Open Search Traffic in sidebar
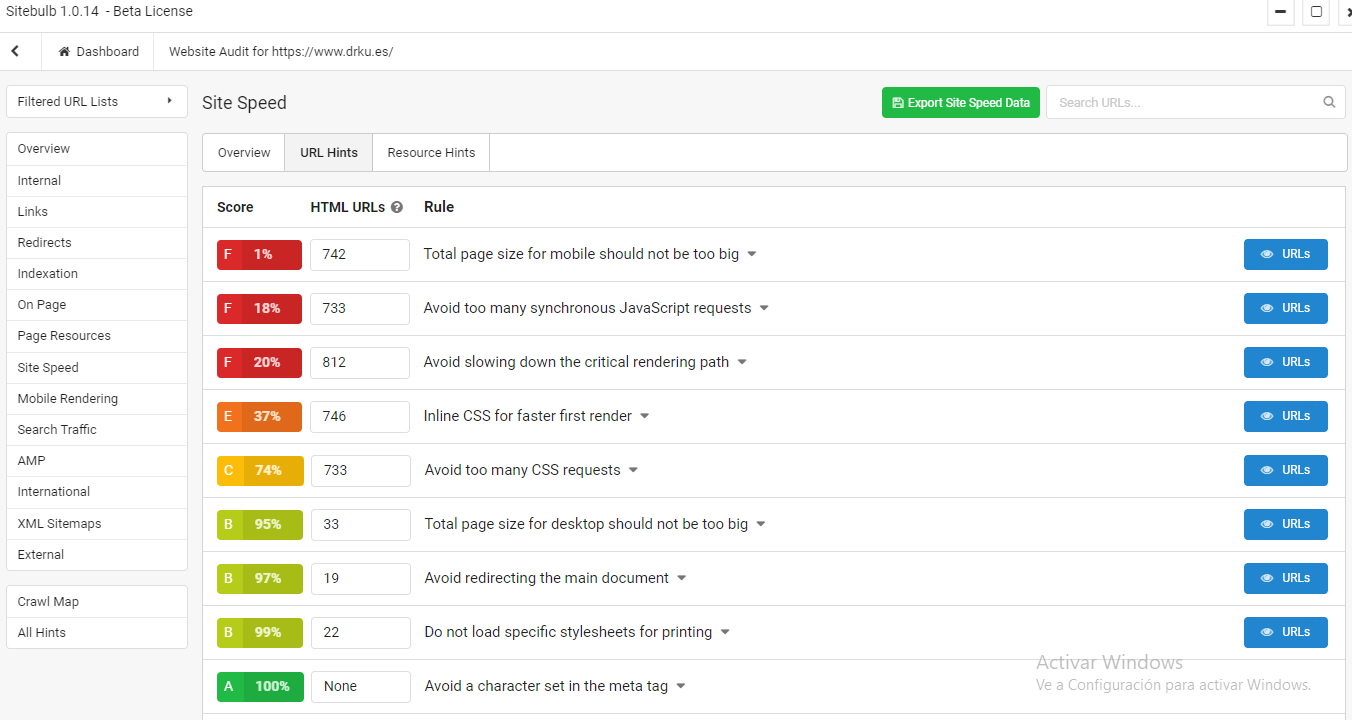The height and width of the screenshot is (720, 1352). point(97,430)
